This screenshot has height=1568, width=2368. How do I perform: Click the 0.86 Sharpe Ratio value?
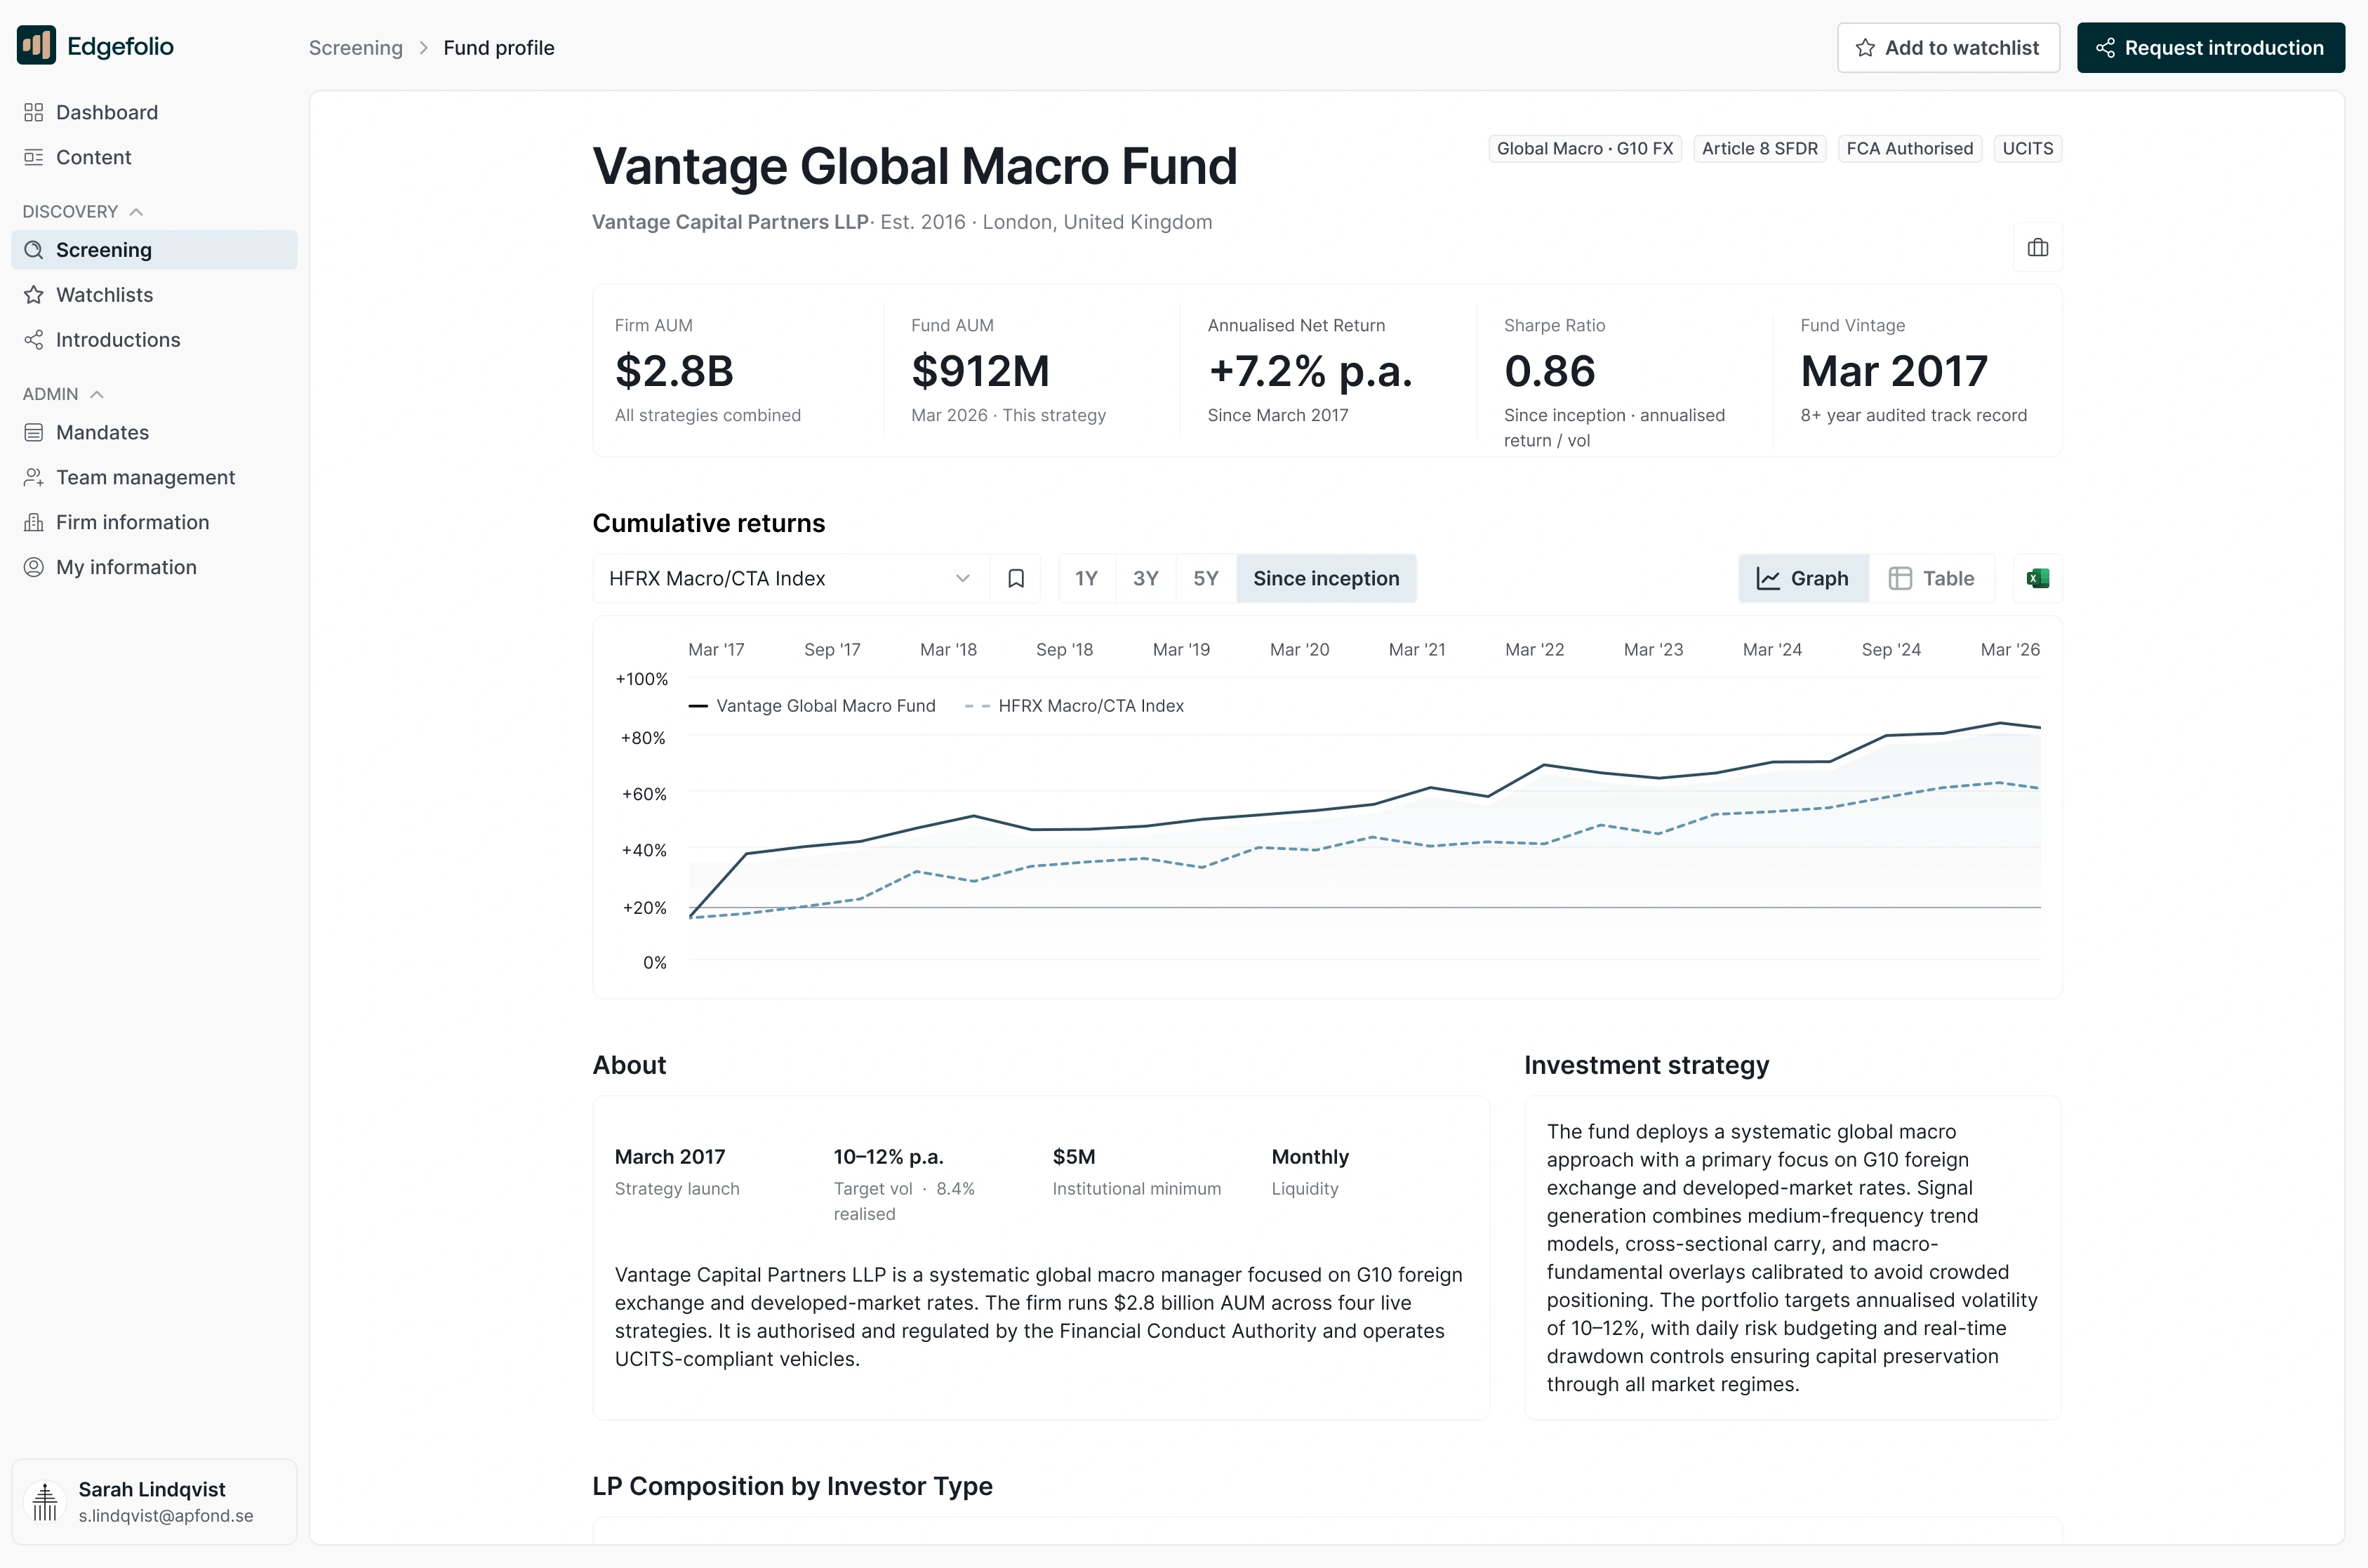click(x=1549, y=371)
